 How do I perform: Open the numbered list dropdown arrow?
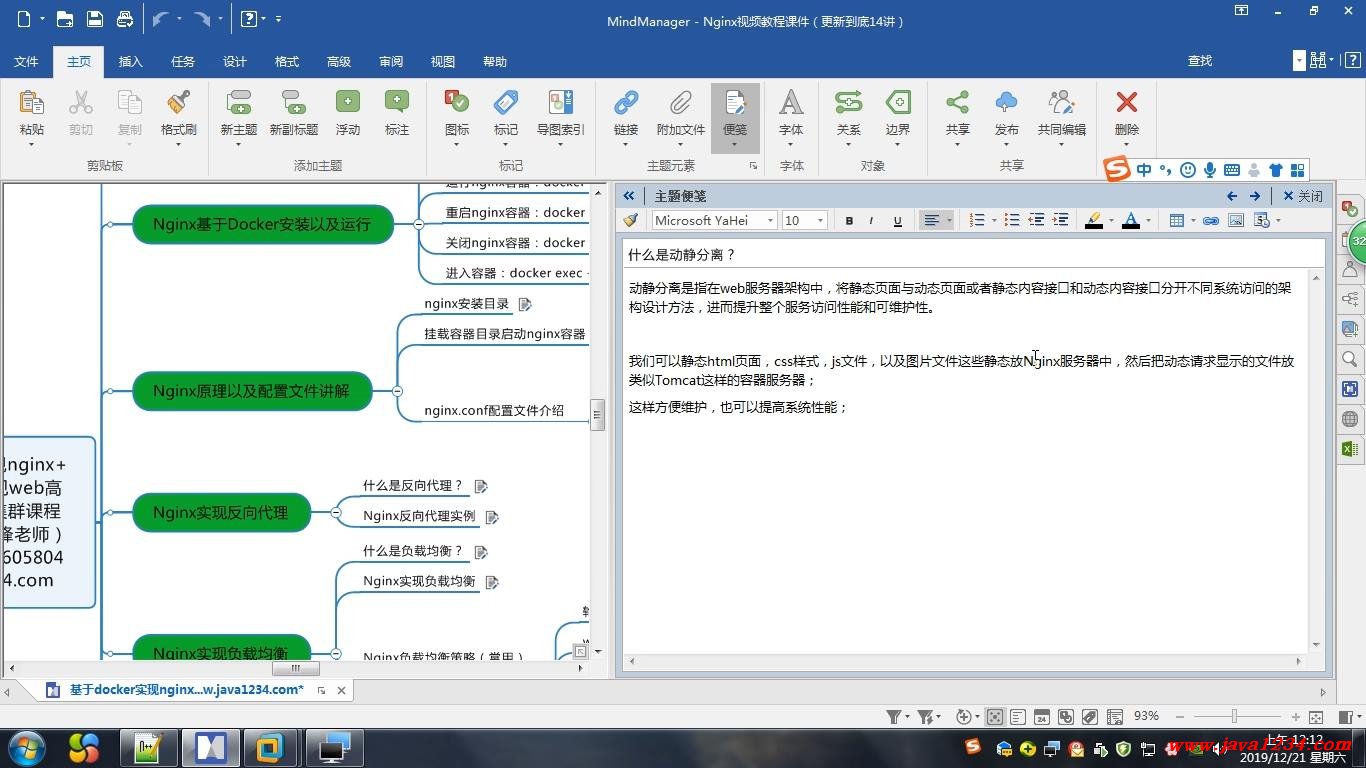993,220
